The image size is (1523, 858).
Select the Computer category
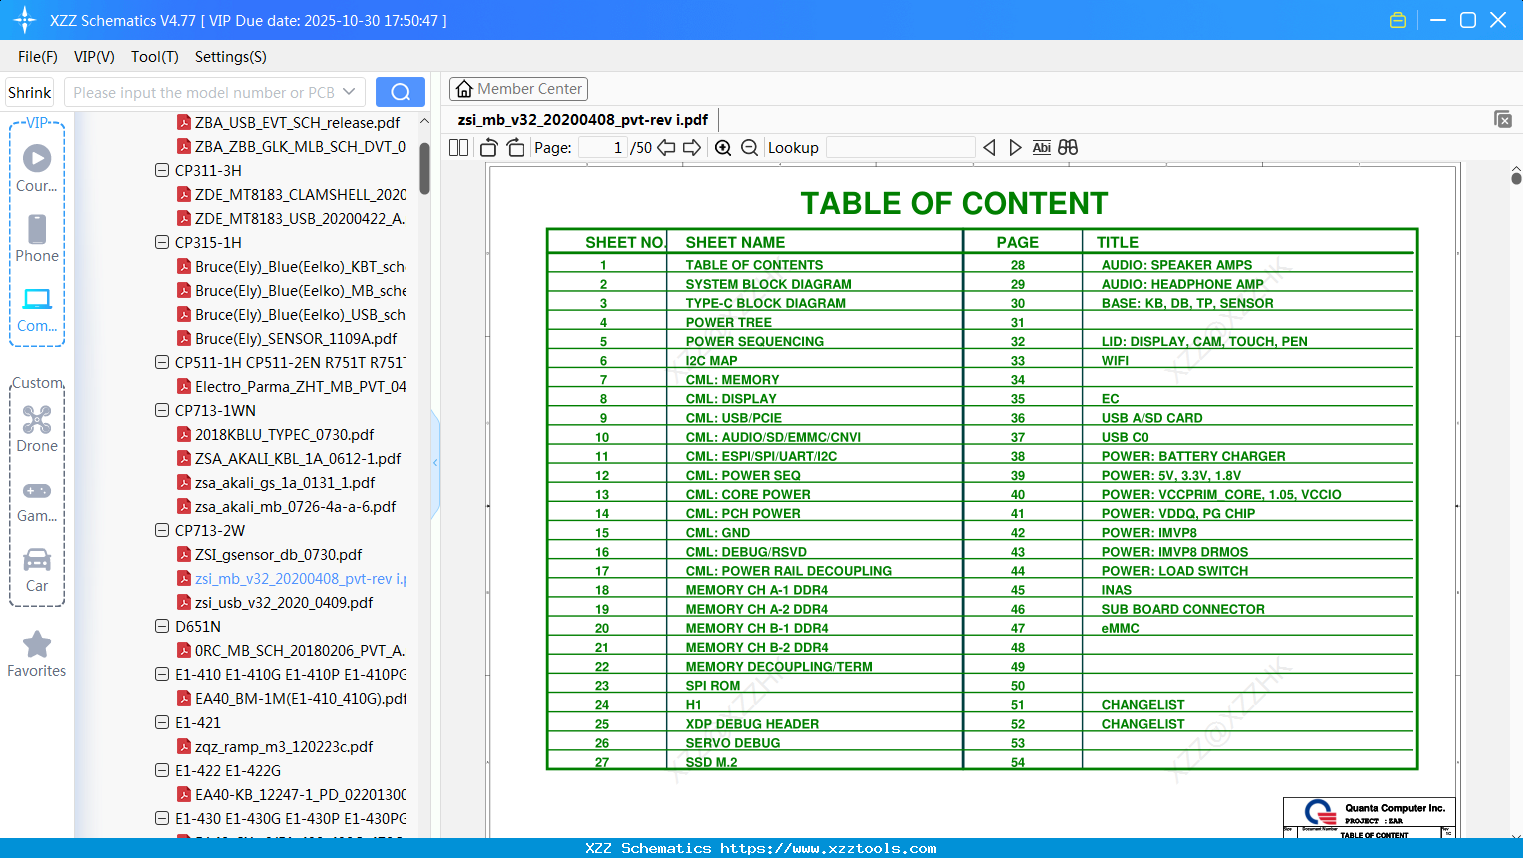tap(37, 309)
